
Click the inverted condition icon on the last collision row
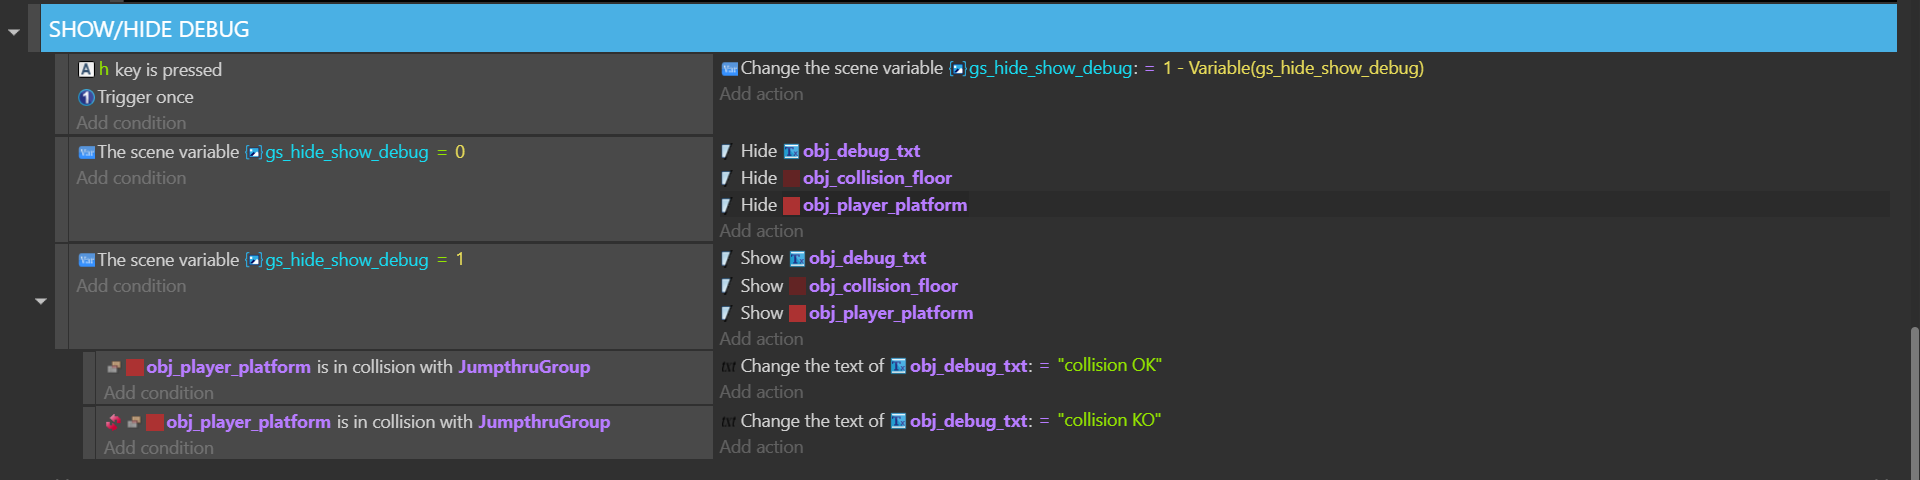click(113, 422)
